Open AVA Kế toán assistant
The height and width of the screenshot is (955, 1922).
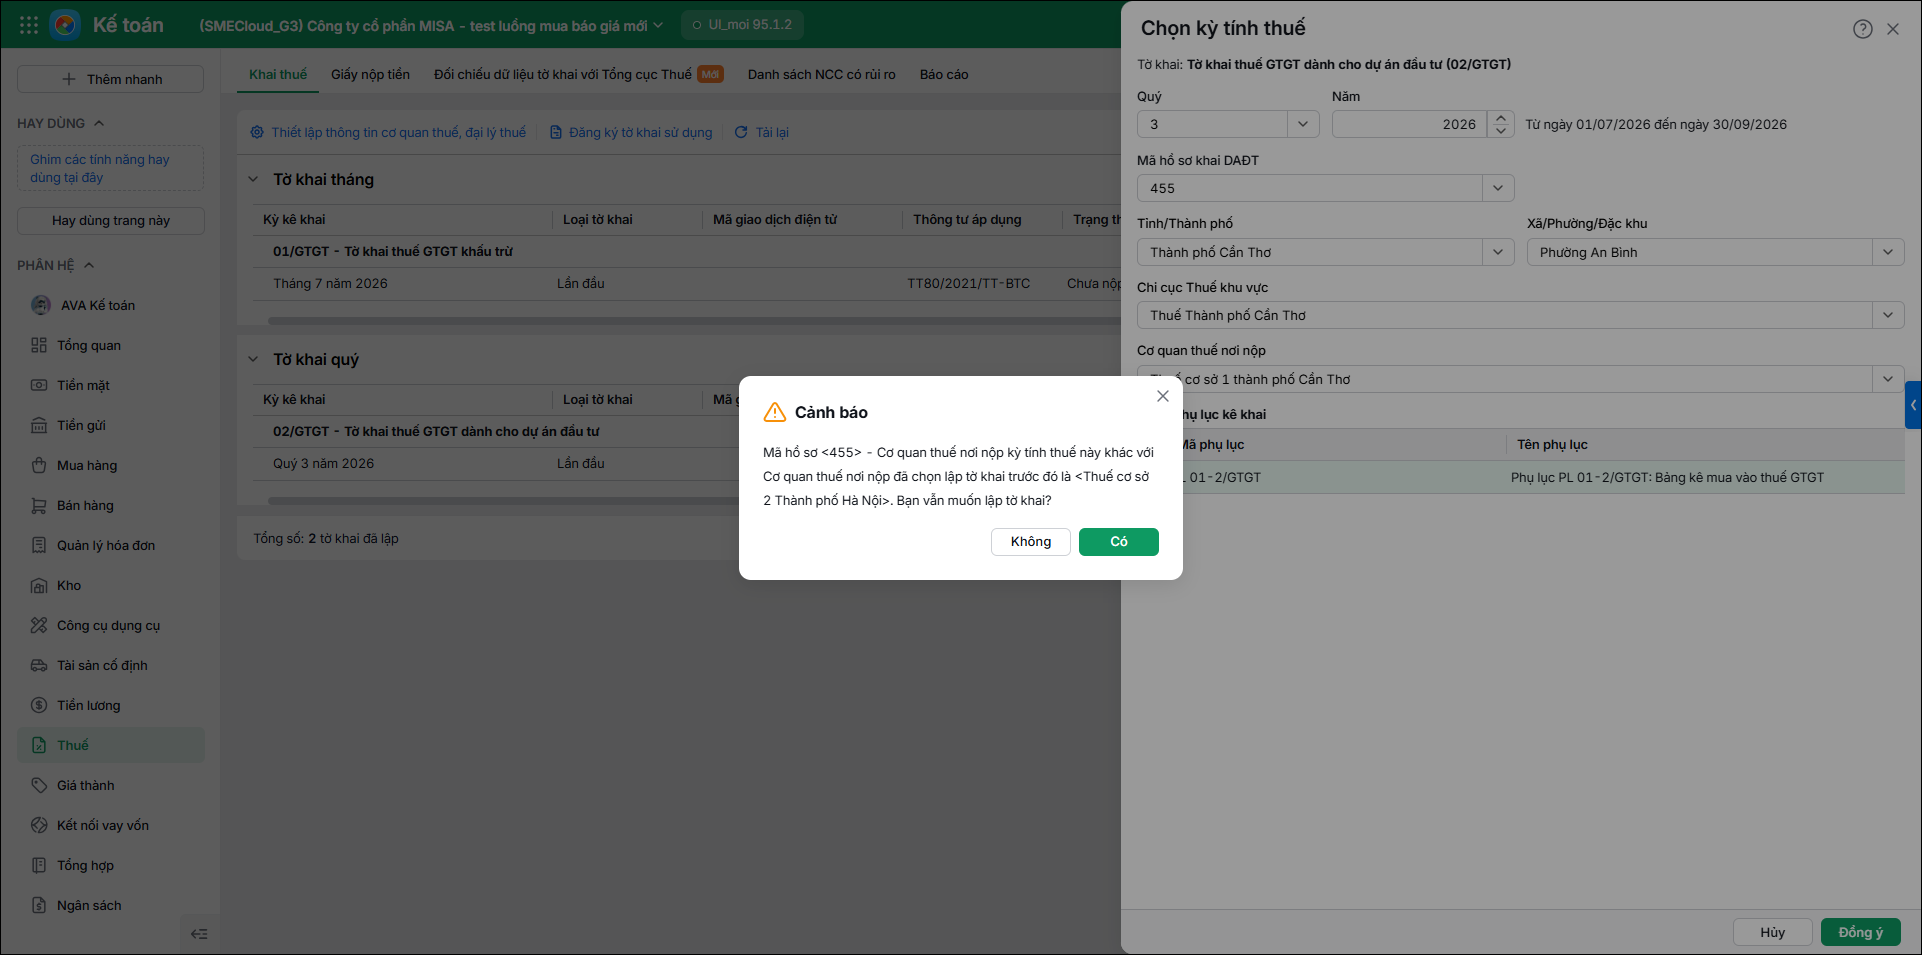point(97,305)
